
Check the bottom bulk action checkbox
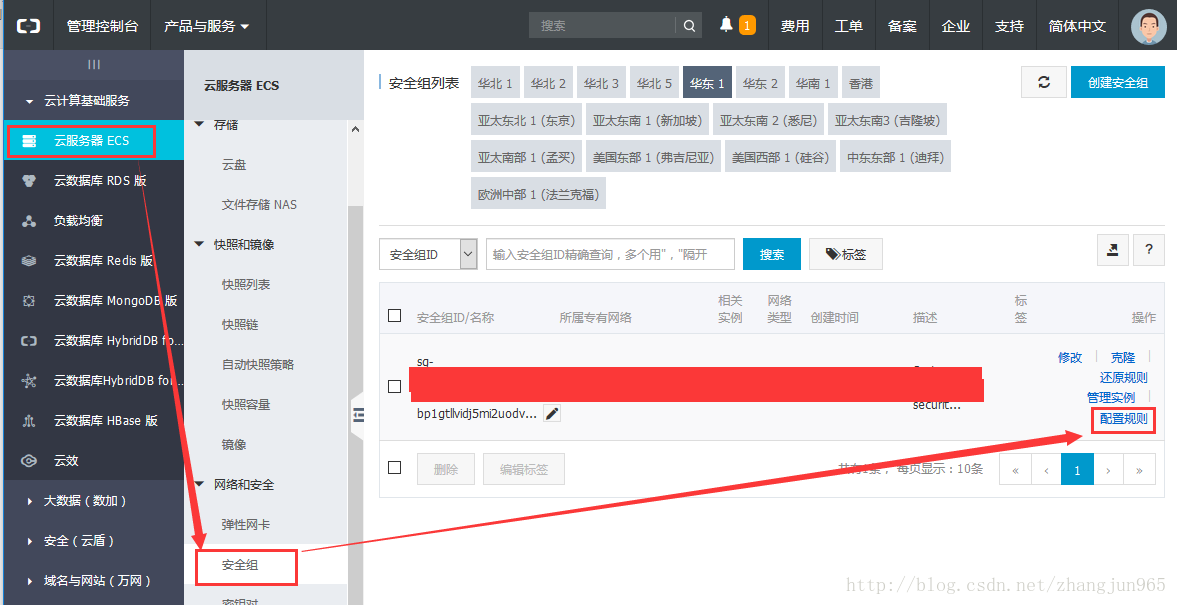(x=395, y=468)
